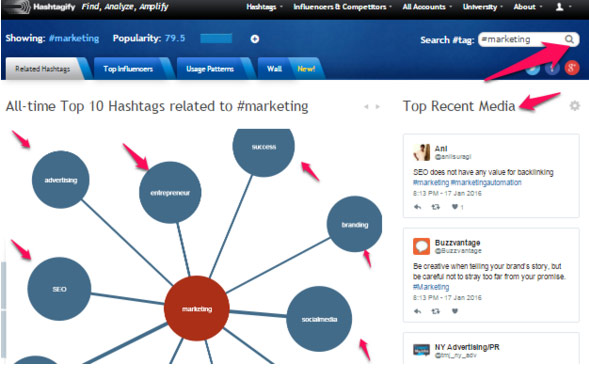Click into the Search #tag field
Image resolution: width=589 pixels, height=376 pixels.
click(522, 39)
